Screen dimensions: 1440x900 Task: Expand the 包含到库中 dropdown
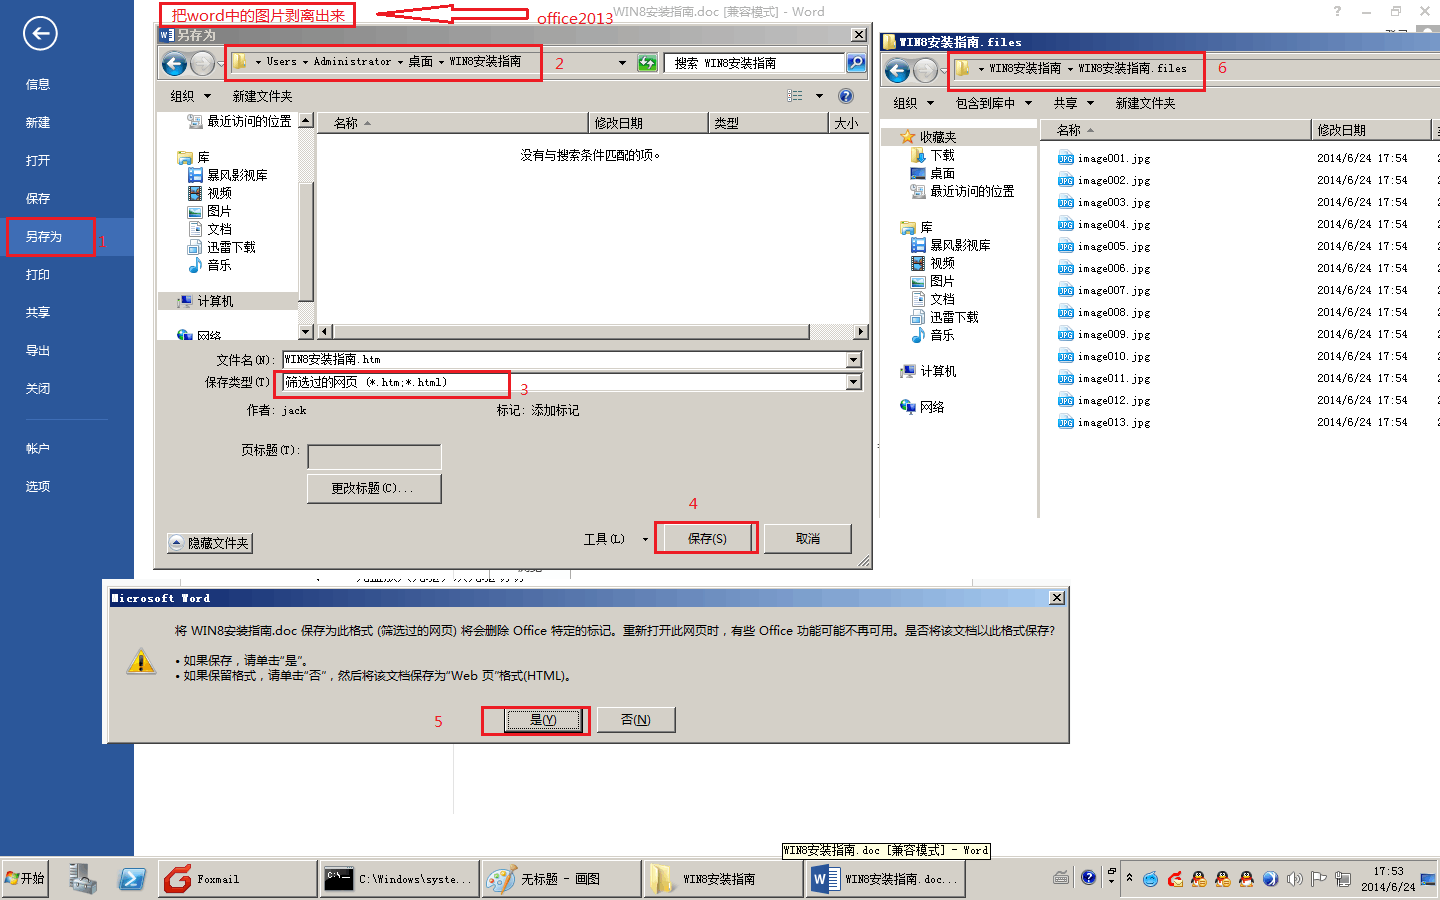pyautogui.click(x=993, y=103)
